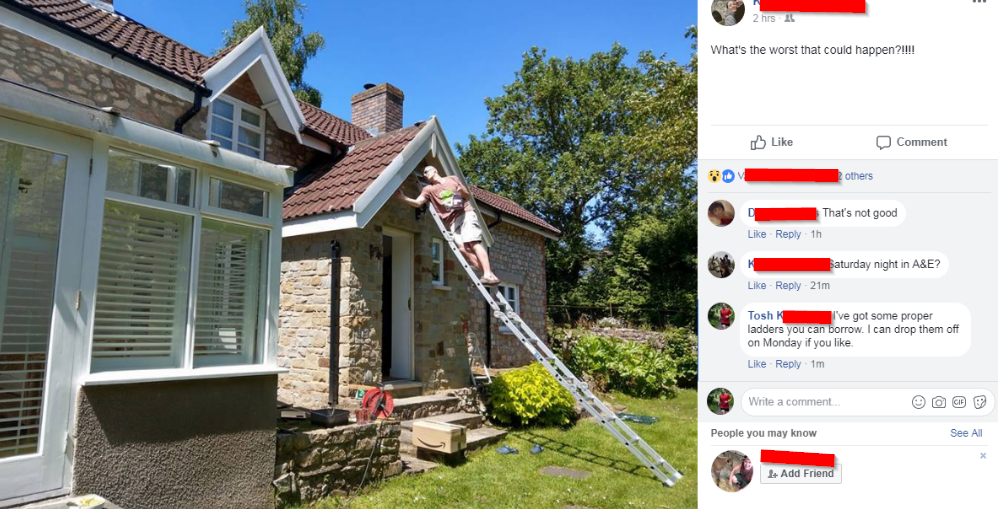998x509 pixels.
Task: Reply to the 'That's not good' comment
Action: point(788,234)
